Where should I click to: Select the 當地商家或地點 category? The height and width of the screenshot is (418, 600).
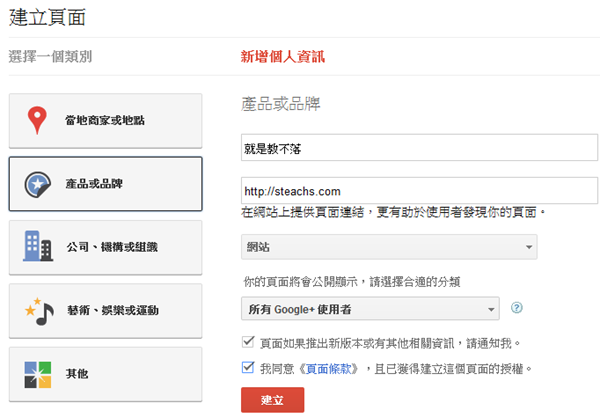tap(105, 121)
